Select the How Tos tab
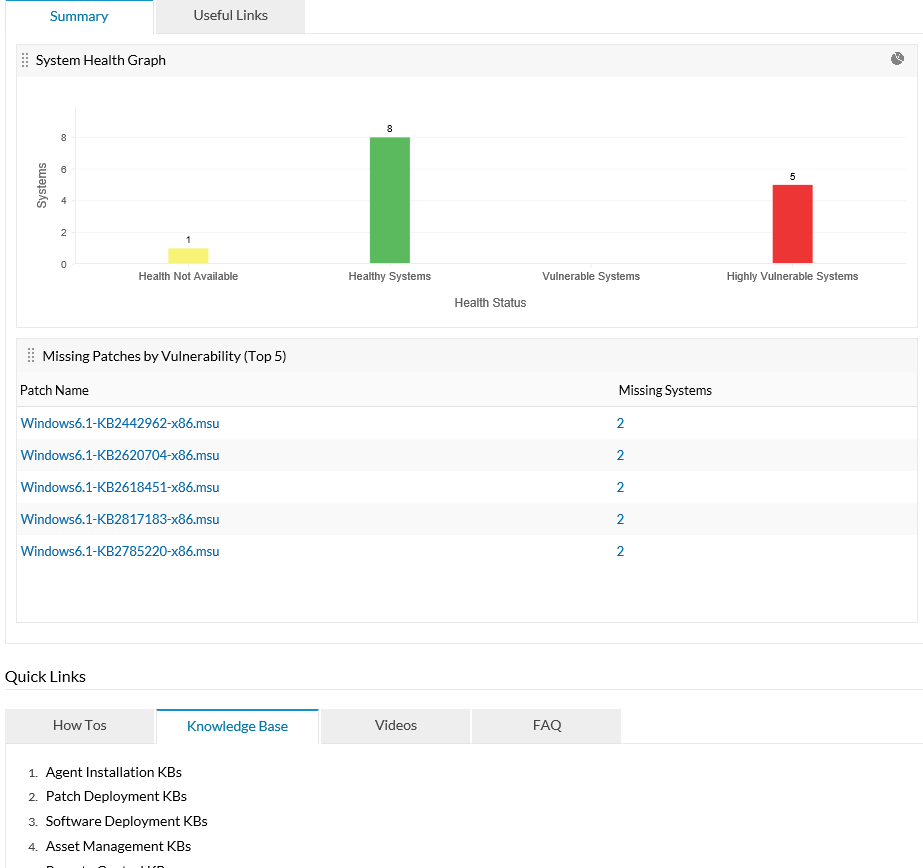 (79, 725)
